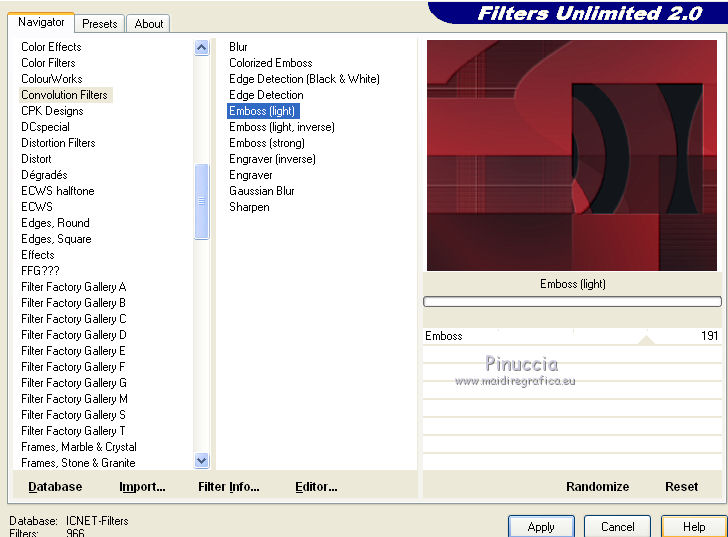728x537 pixels.
Task: Choose Edge Detection (Black & White)
Action: point(305,79)
